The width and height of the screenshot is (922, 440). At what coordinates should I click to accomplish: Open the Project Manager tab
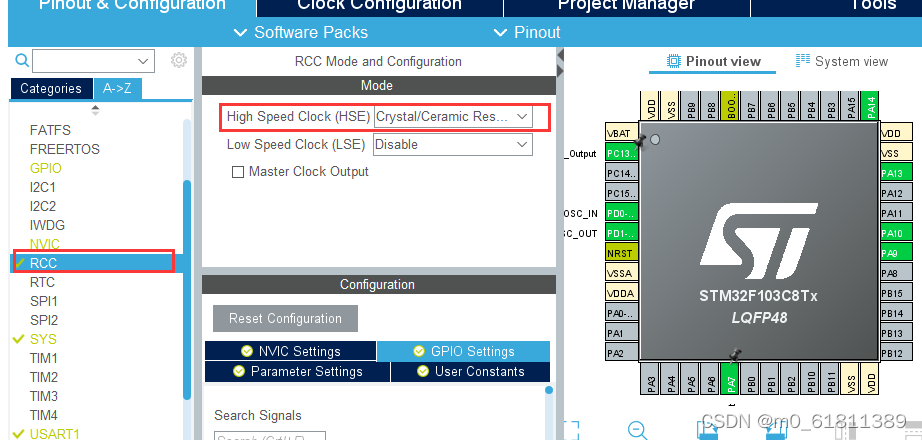coord(626,7)
